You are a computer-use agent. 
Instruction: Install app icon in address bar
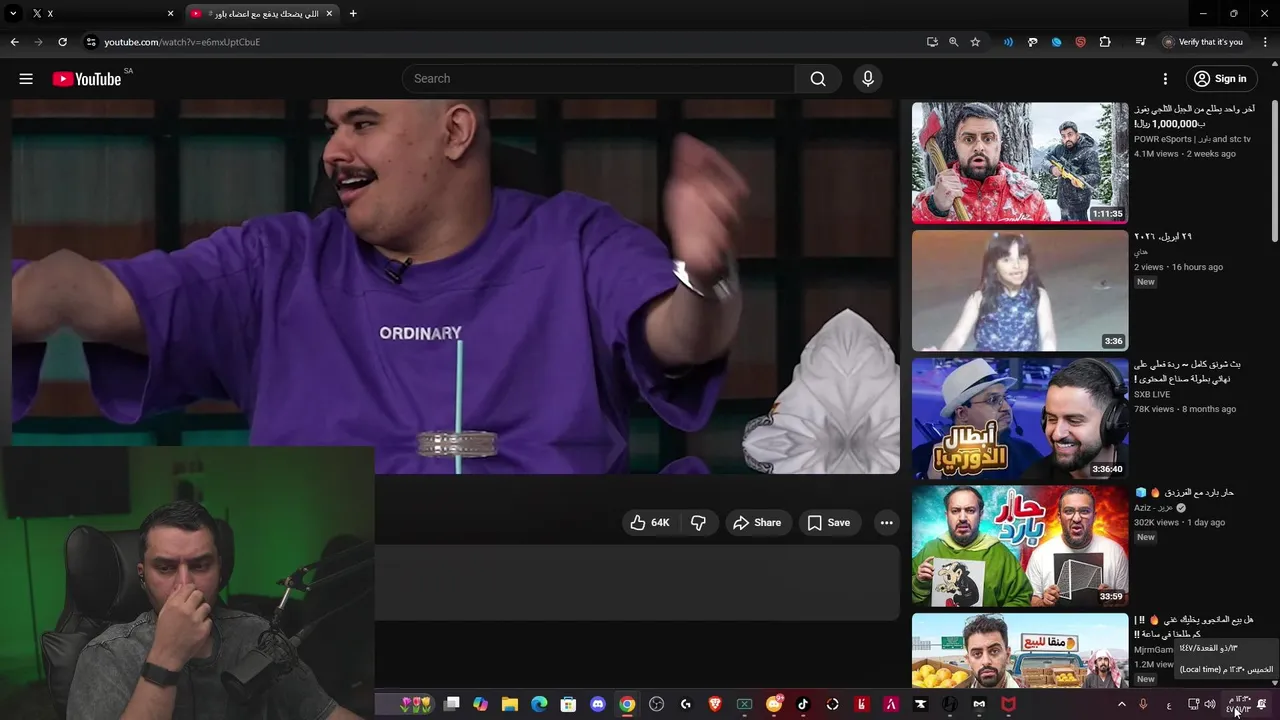[x=932, y=42]
